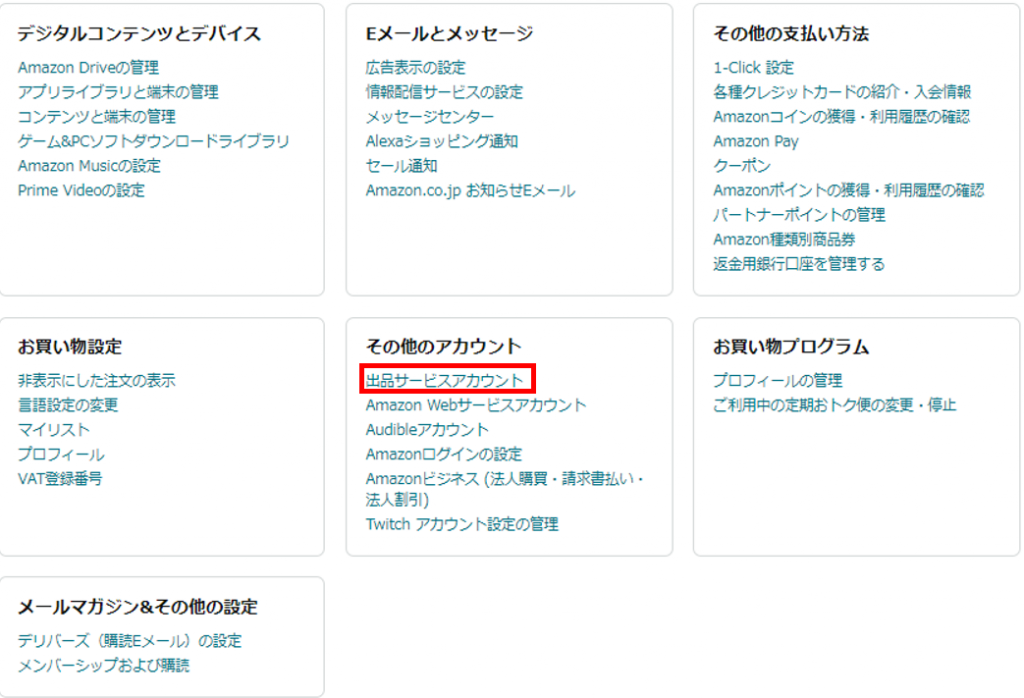Image resolution: width=1024 pixels, height=698 pixels.
Task: Click the デジタルコンテンツとデバイス heading
Action: (x=139, y=34)
